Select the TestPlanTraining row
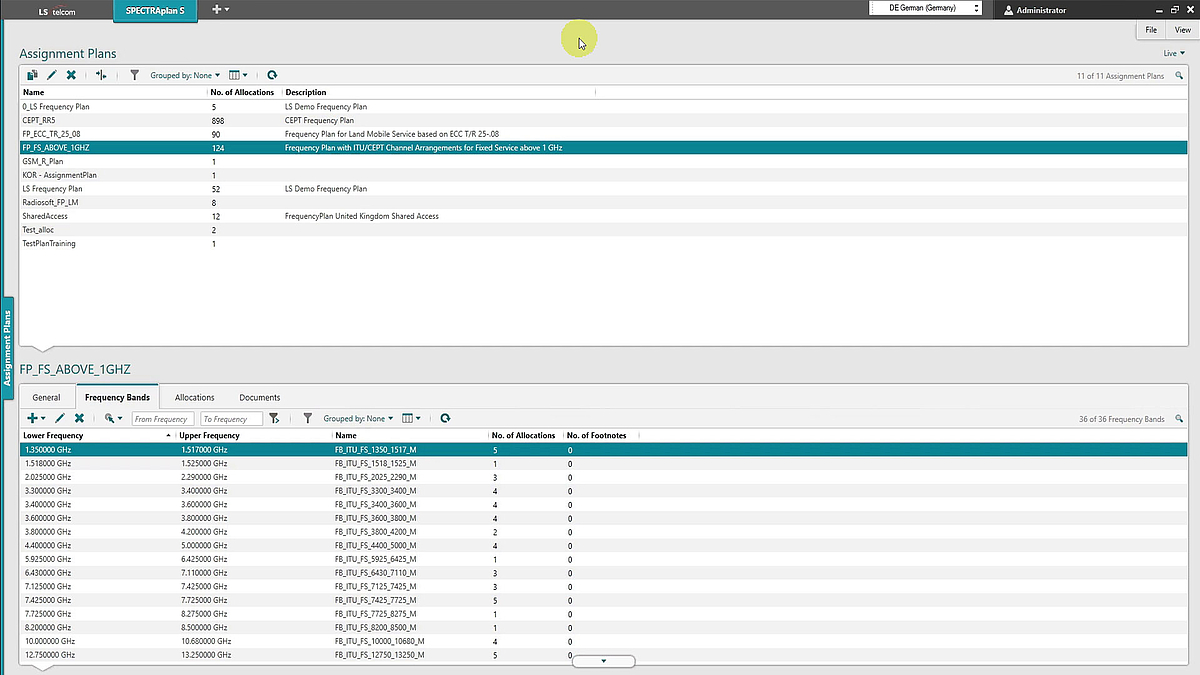The width and height of the screenshot is (1200, 675). point(603,243)
